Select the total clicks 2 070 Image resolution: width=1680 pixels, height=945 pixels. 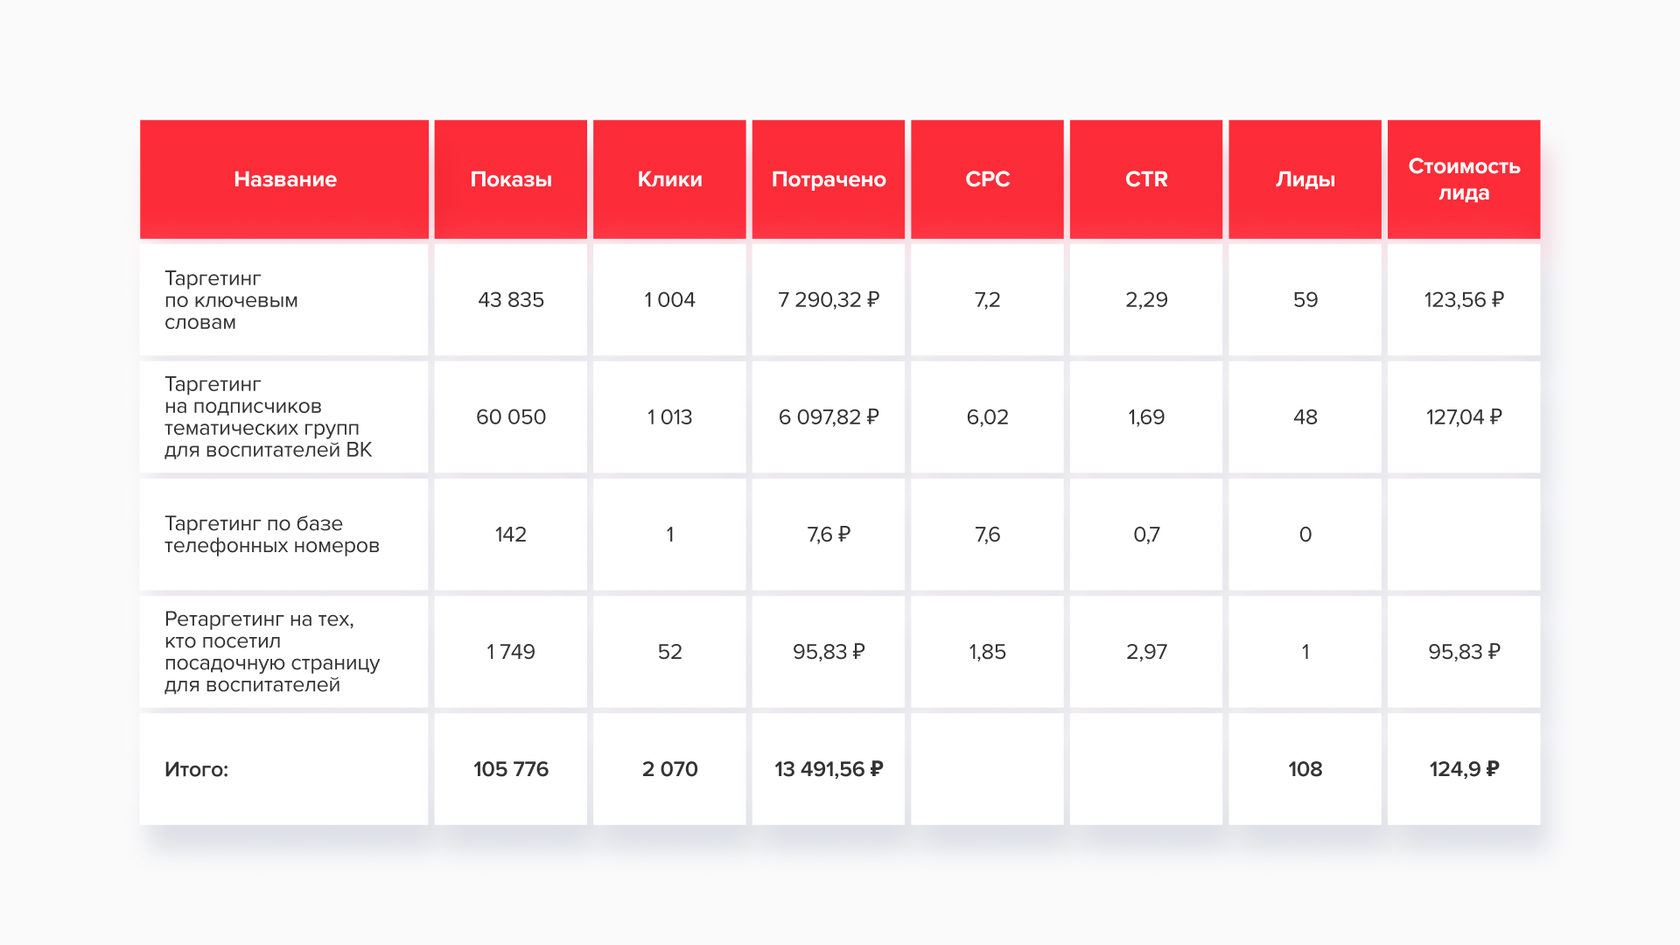670,769
